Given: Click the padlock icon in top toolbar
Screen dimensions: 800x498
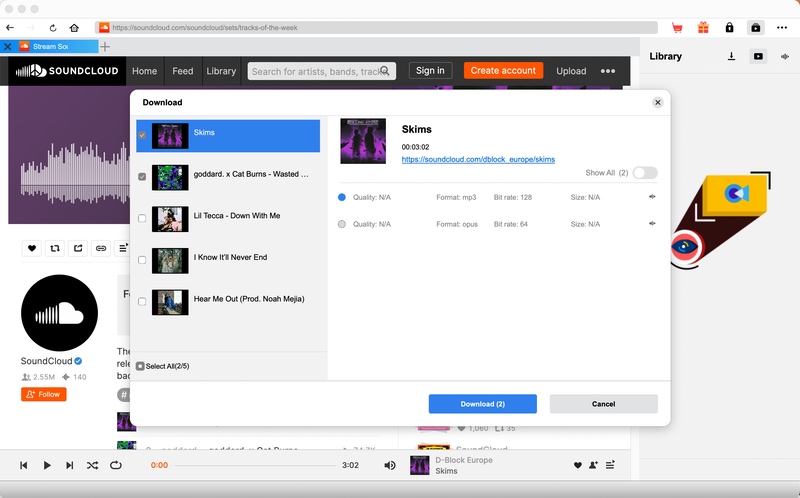Looking at the screenshot, I should pos(730,28).
